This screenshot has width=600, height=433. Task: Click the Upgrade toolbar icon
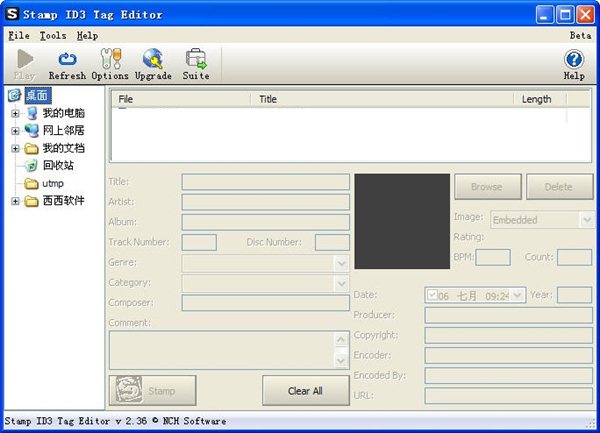153,60
